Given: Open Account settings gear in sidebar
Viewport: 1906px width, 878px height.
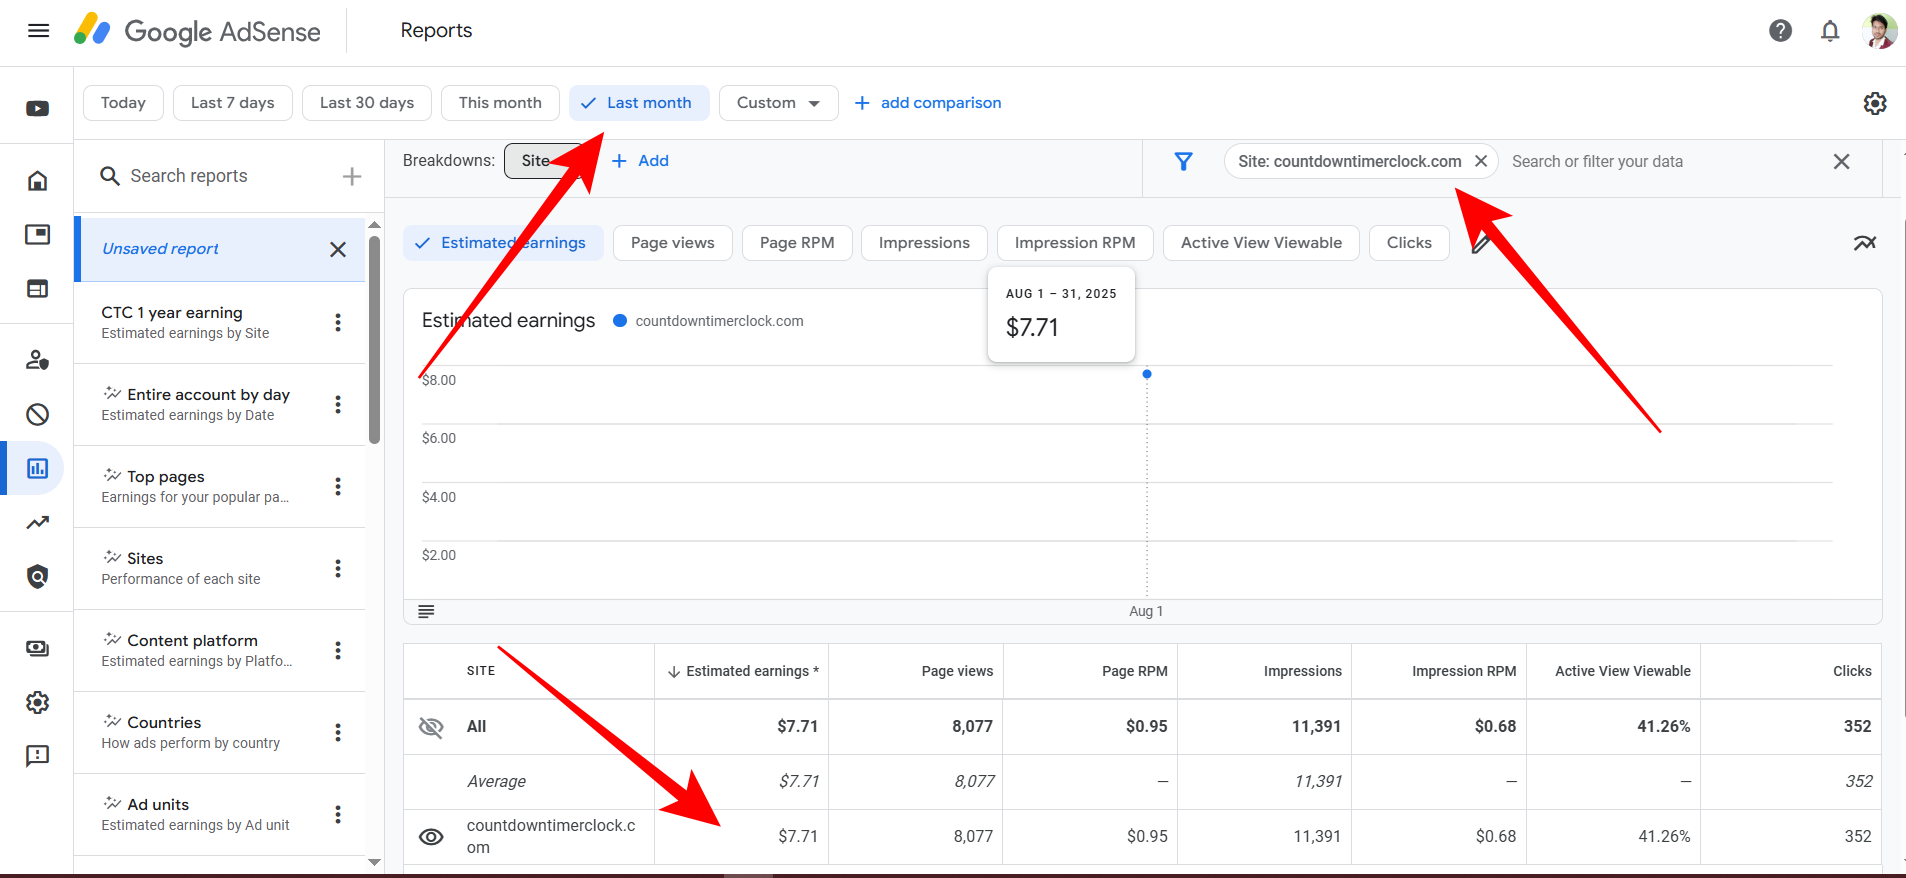Looking at the screenshot, I should click(x=38, y=702).
